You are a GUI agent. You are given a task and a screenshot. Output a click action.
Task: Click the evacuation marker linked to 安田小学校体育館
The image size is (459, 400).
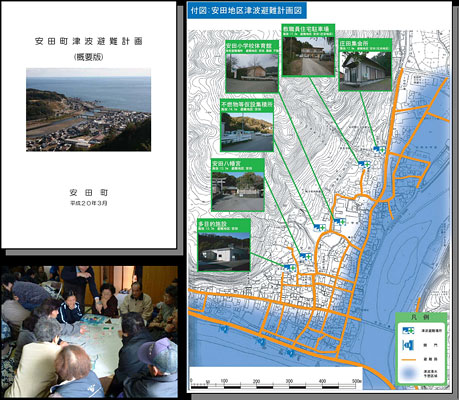pos(340,221)
